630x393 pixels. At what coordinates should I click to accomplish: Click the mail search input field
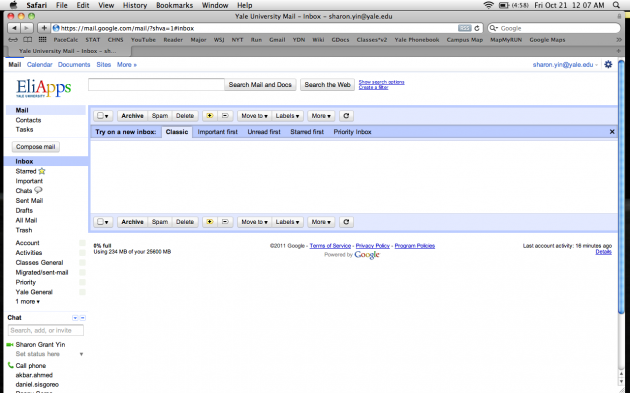click(156, 84)
